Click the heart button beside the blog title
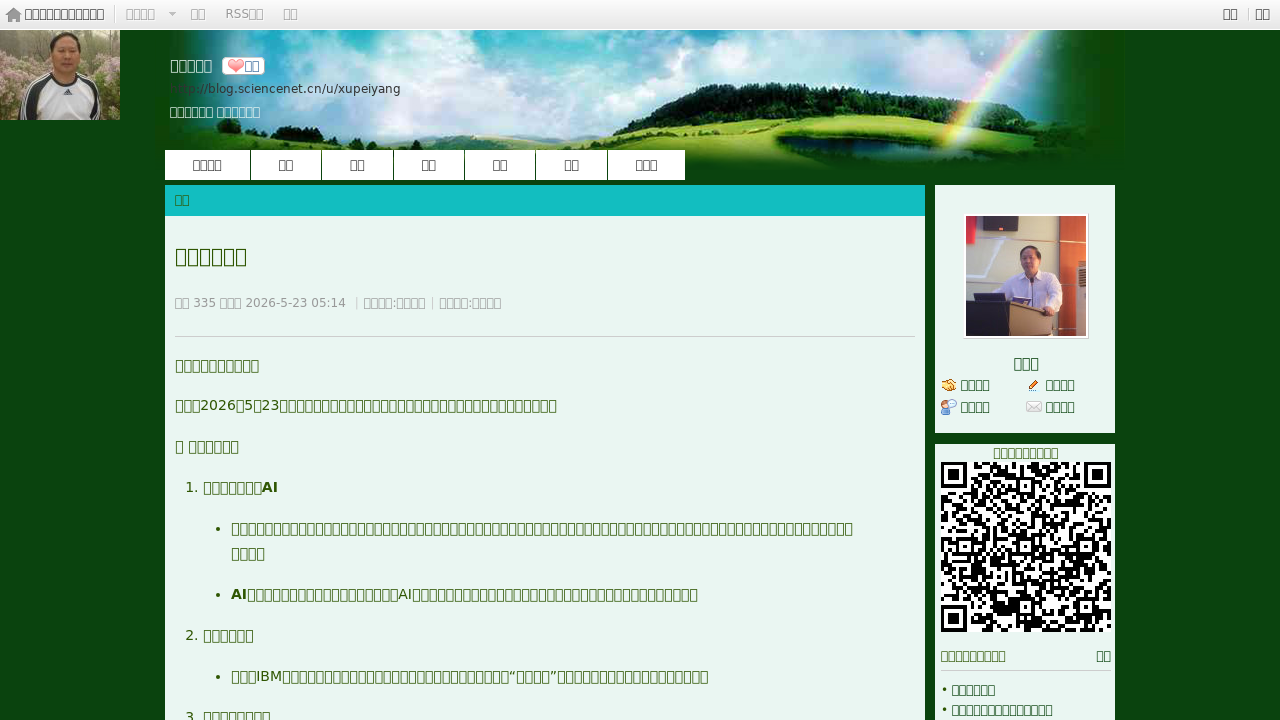Viewport: 1280px width, 720px height. click(243, 66)
